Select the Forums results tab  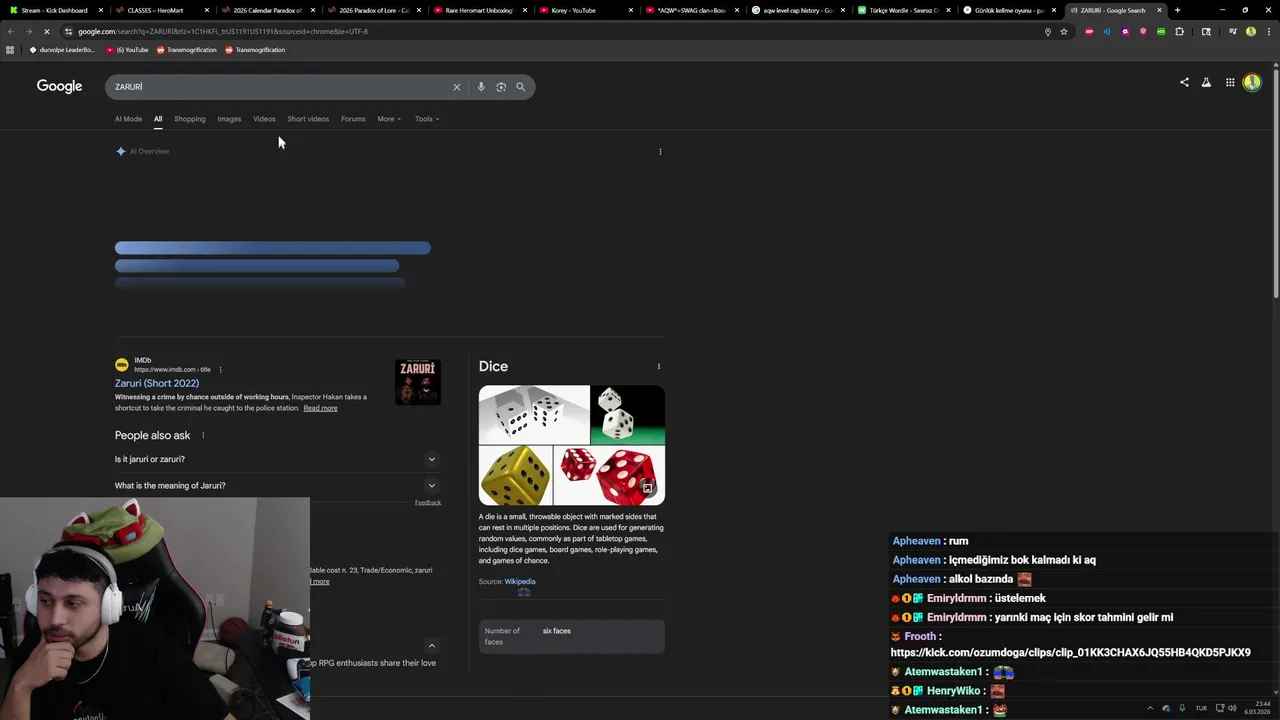click(353, 119)
